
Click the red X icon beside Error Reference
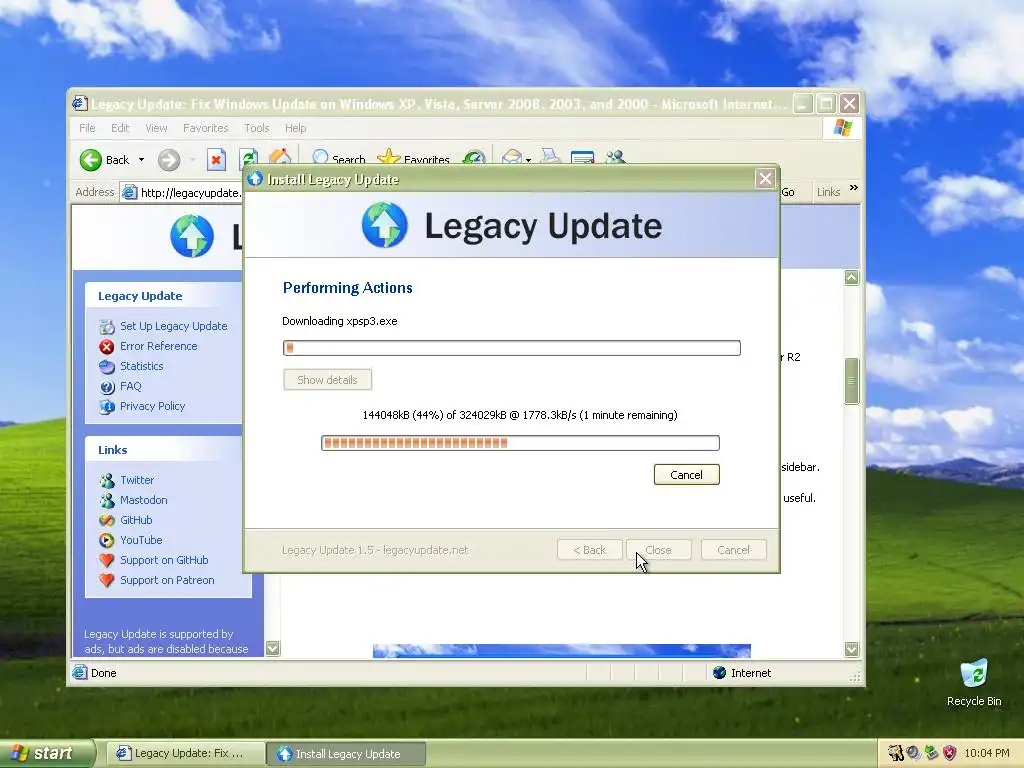[x=107, y=347]
